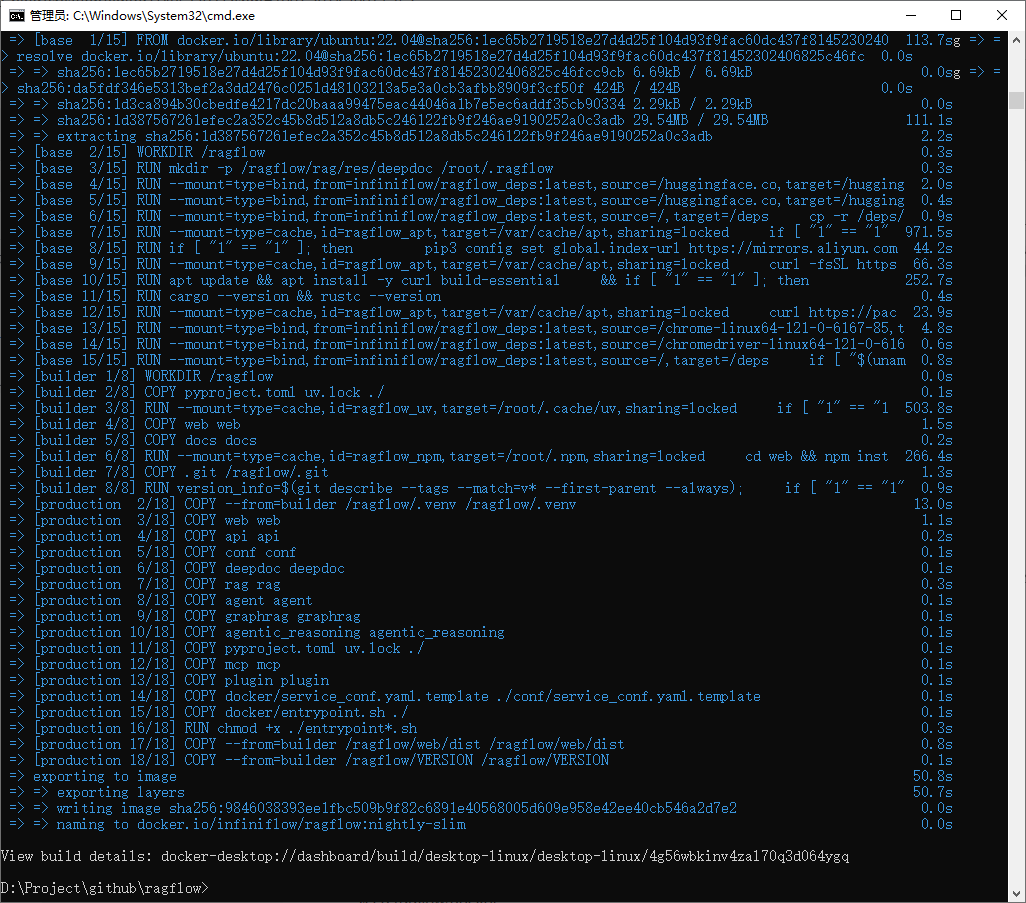Click the window title text cmd.exe

142,16
